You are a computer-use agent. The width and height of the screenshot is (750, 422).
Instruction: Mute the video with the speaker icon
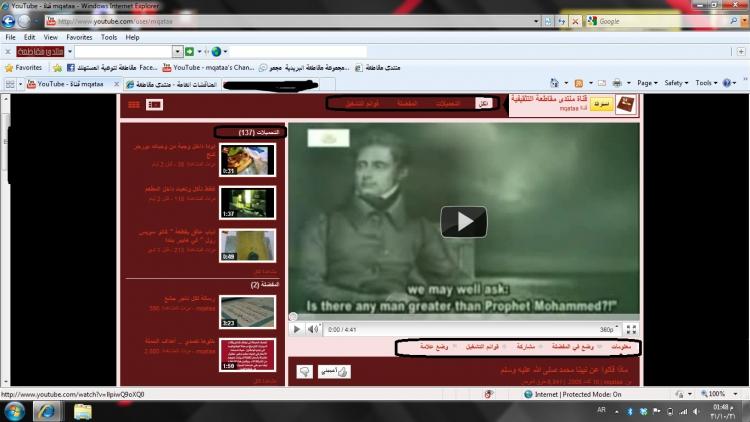click(313, 328)
